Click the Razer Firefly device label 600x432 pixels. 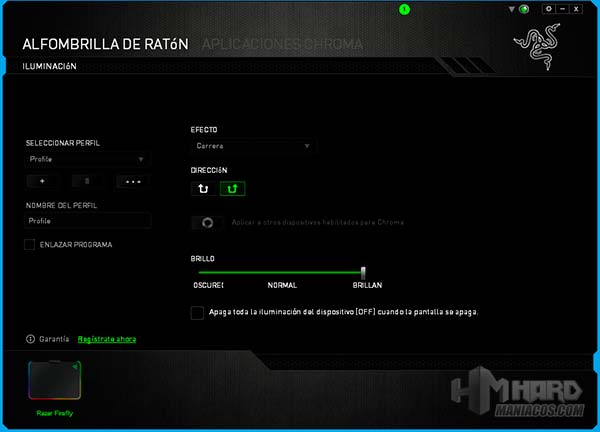(x=54, y=413)
